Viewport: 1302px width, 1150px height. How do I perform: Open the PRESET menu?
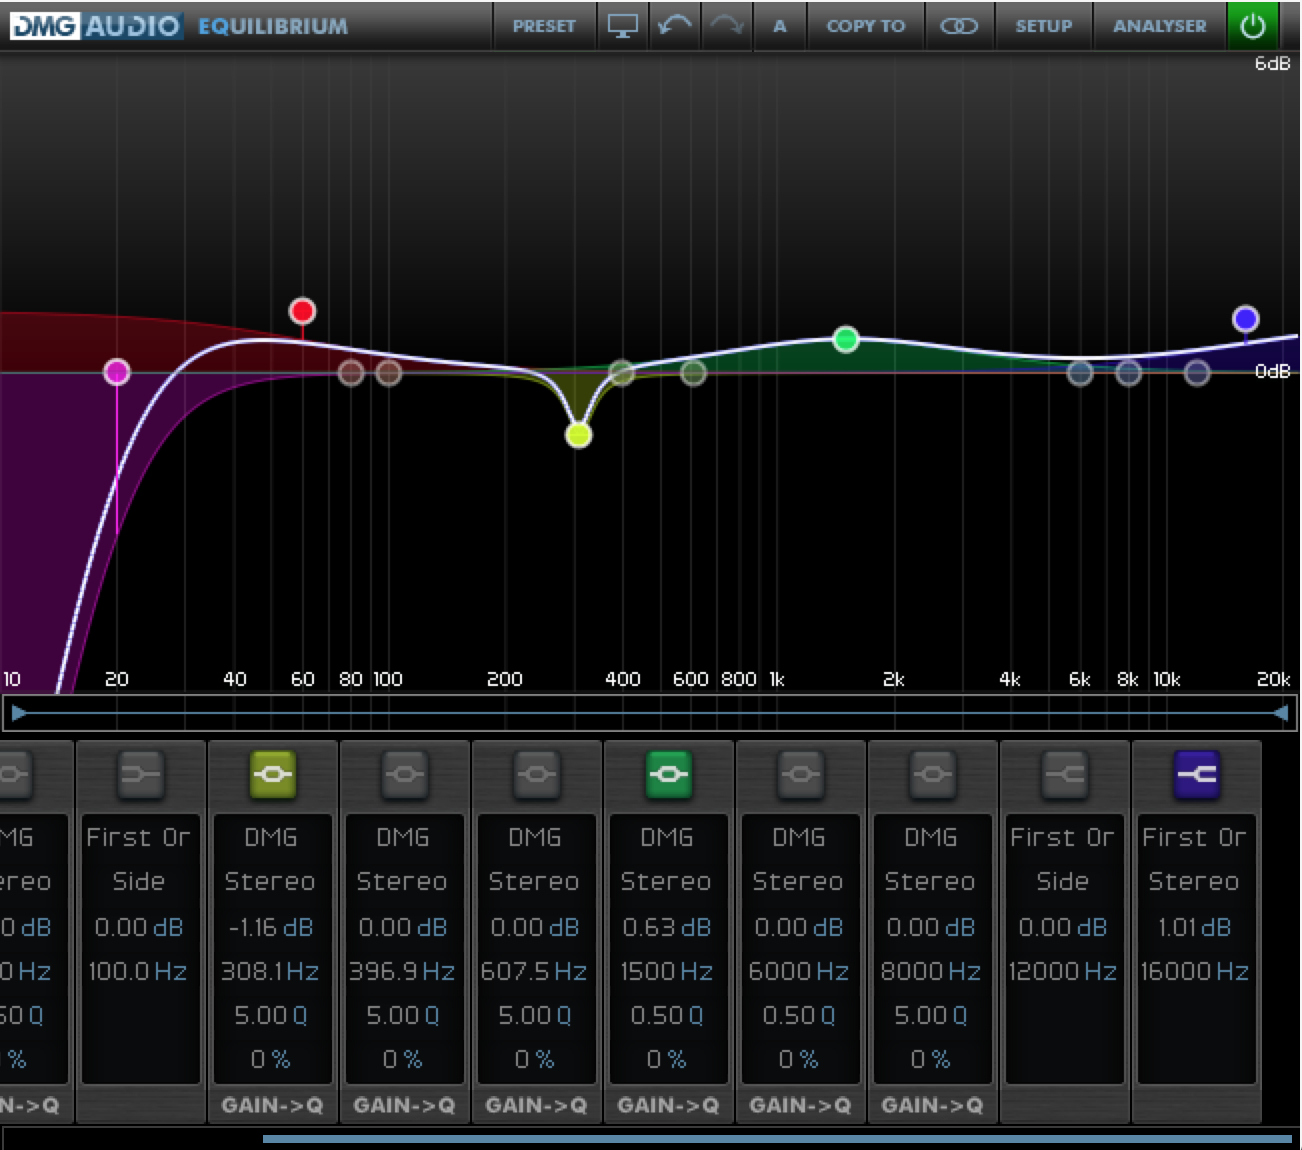pyautogui.click(x=544, y=26)
